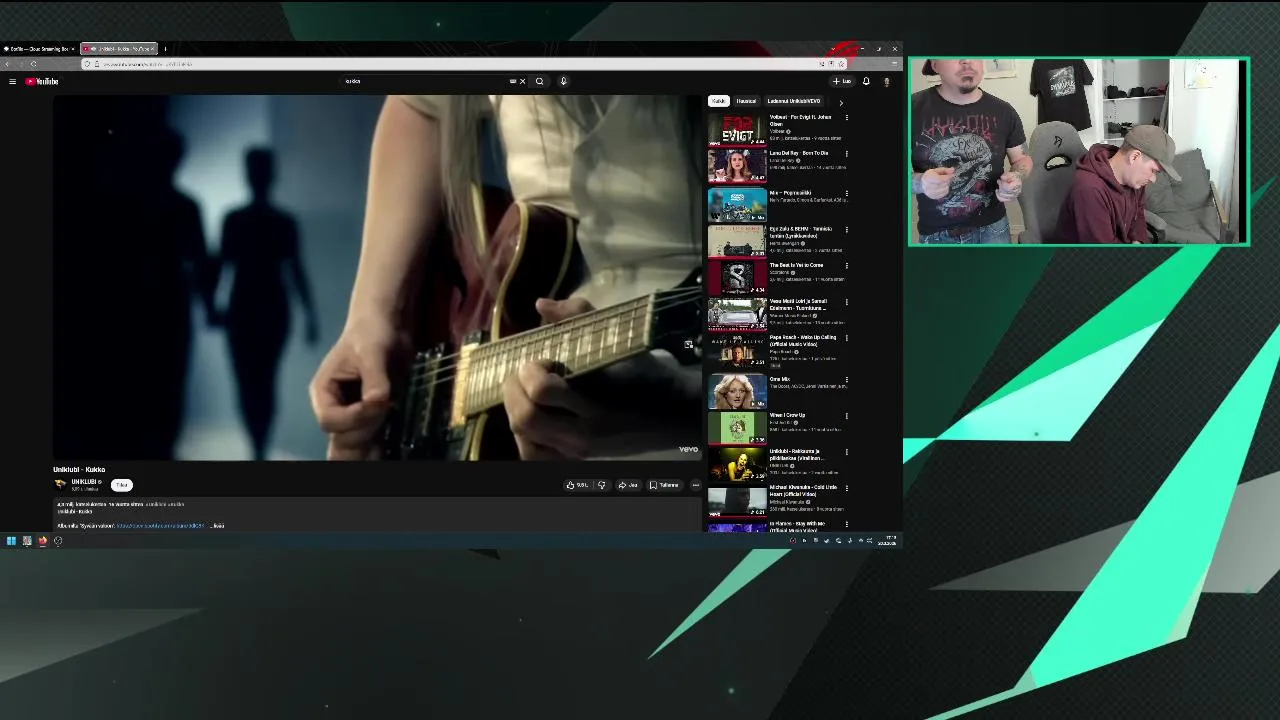Viewport: 1280px width, 720px height.
Task: Open the second taskbar app icon
Action: 27,541
